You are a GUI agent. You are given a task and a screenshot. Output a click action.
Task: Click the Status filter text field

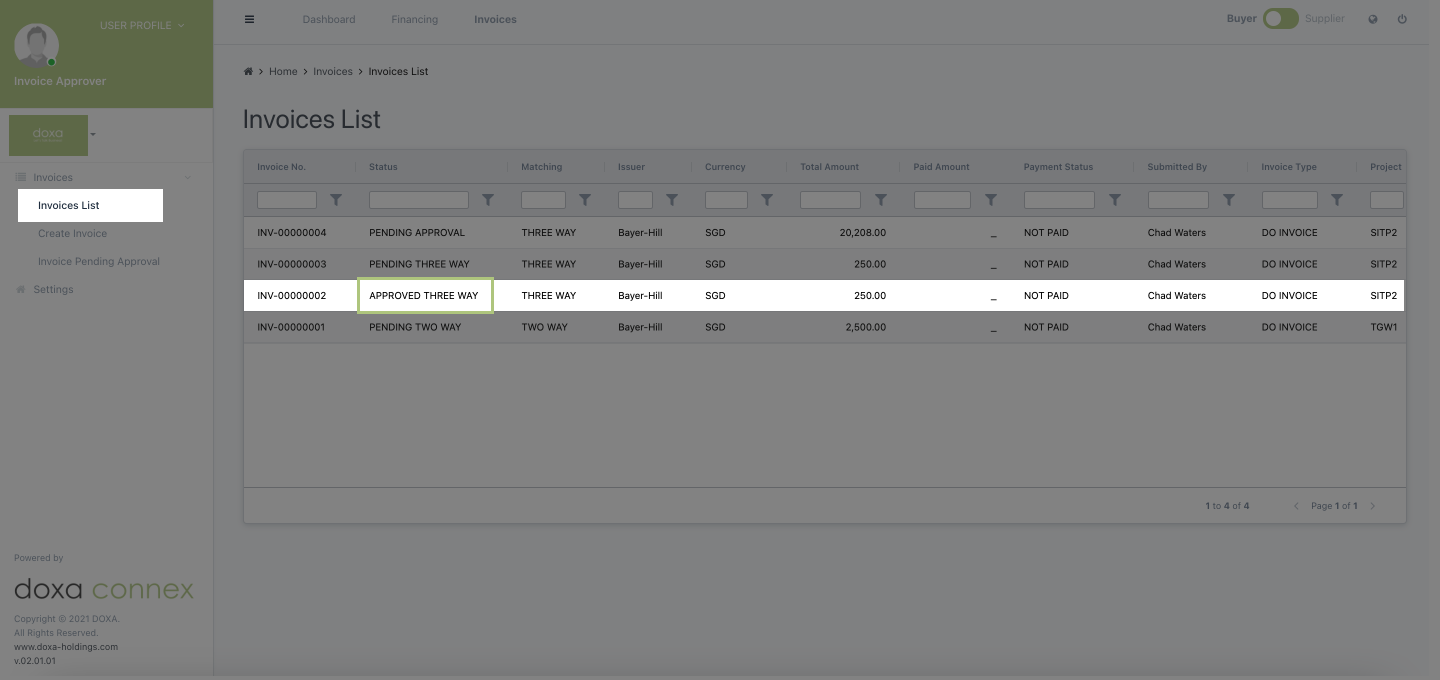[x=418, y=200]
